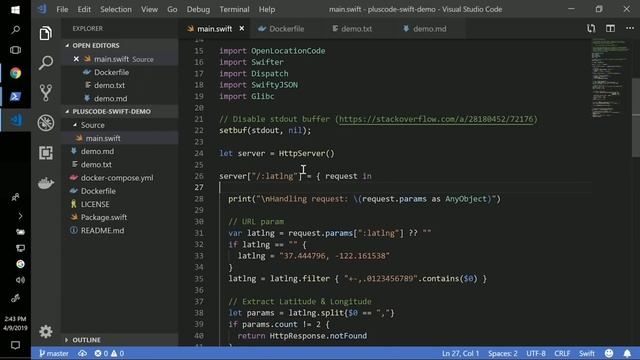Open docker-compose.yml in file tree

(x=117, y=178)
